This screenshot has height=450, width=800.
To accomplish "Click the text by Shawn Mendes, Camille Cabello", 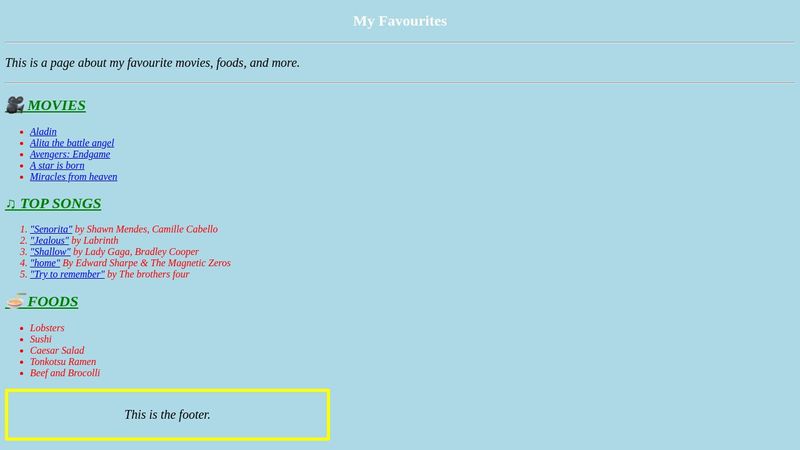I will (146, 229).
